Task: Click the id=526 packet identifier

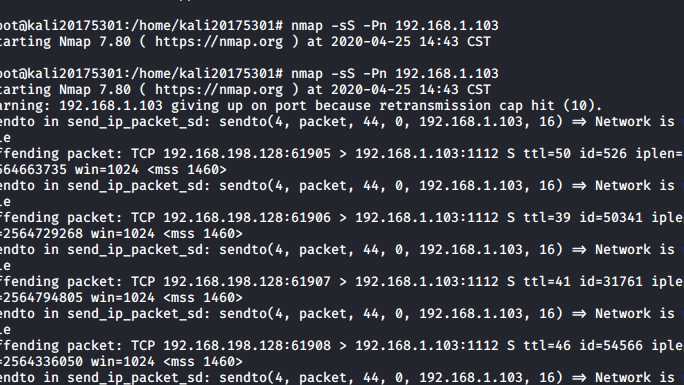Action: pyautogui.click(x=603, y=154)
